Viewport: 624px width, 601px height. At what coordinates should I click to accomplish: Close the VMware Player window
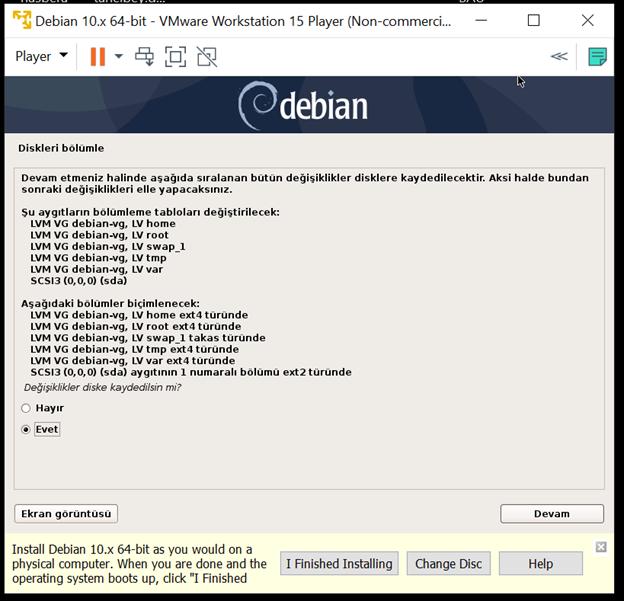coord(587,20)
